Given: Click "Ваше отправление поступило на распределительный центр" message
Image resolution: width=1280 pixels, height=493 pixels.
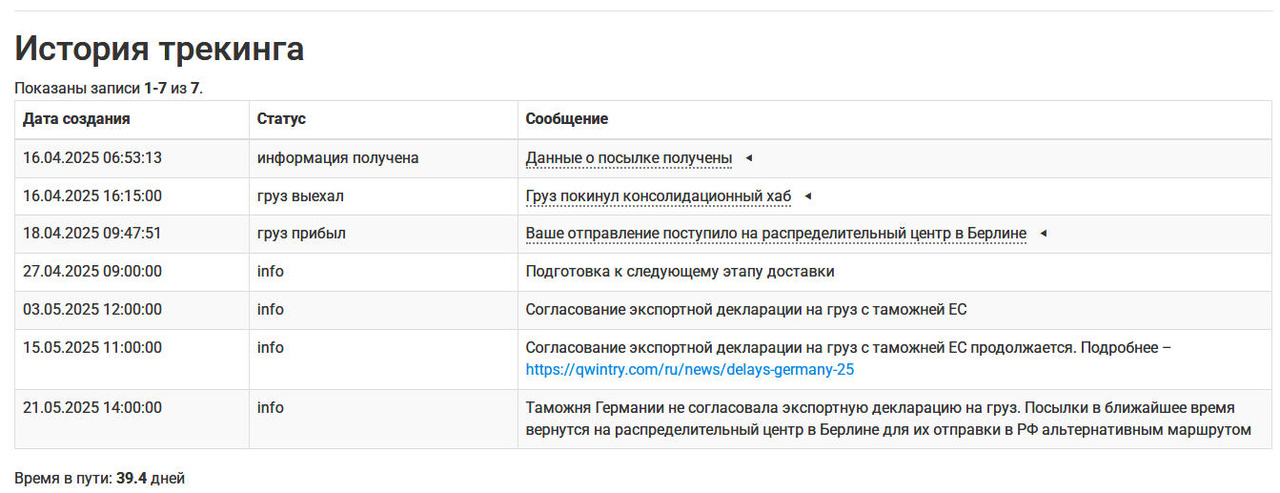Looking at the screenshot, I should (775, 234).
